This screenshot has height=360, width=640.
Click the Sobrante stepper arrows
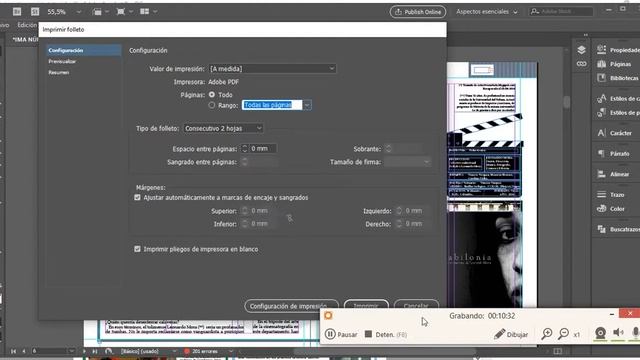[x=389, y=149]
